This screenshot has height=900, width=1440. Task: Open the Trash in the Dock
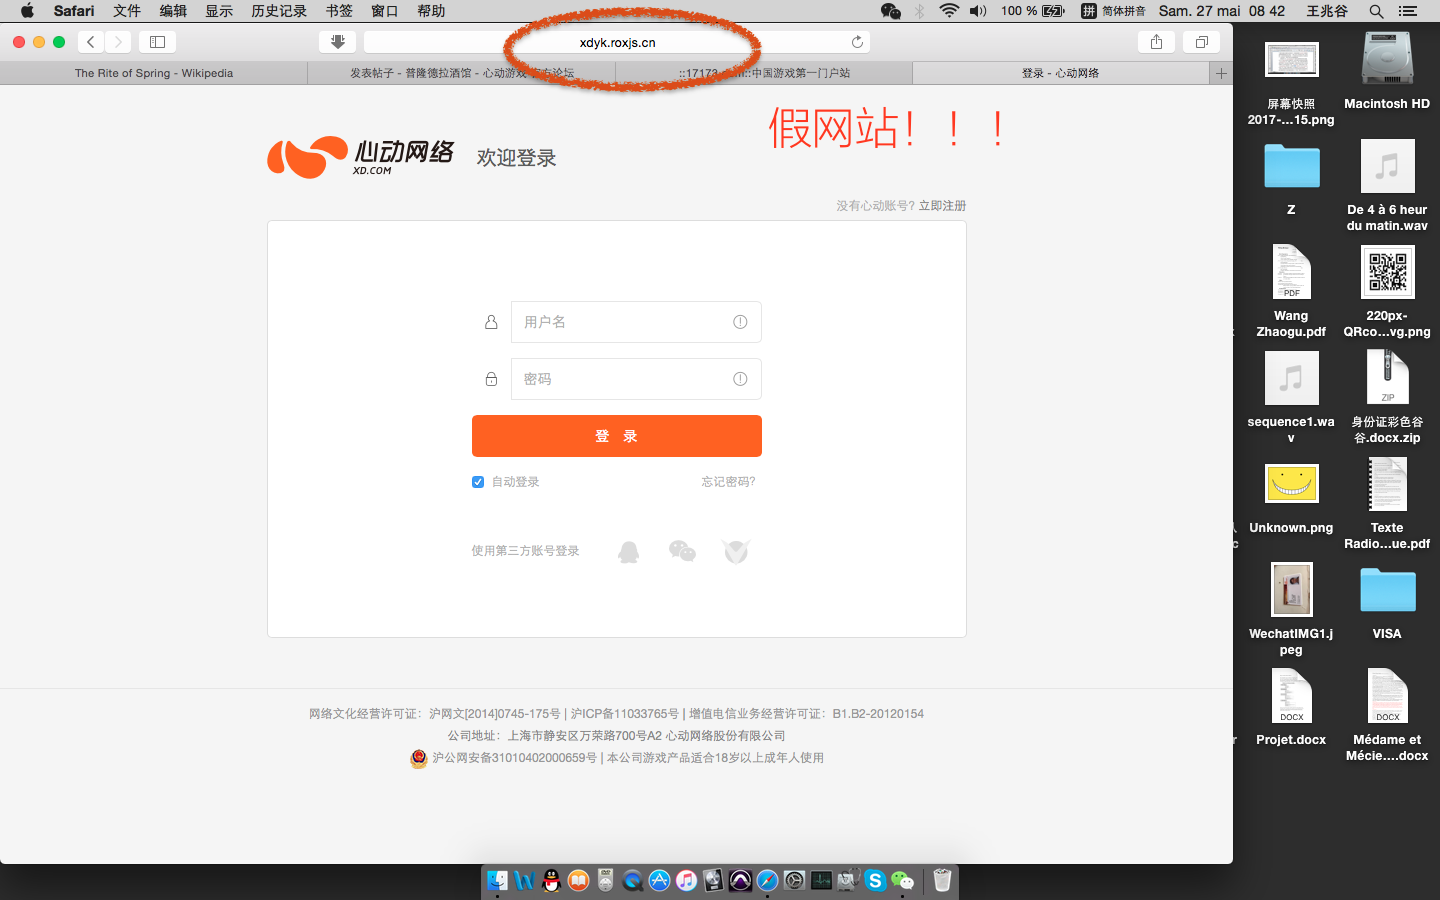pos(942,880)
